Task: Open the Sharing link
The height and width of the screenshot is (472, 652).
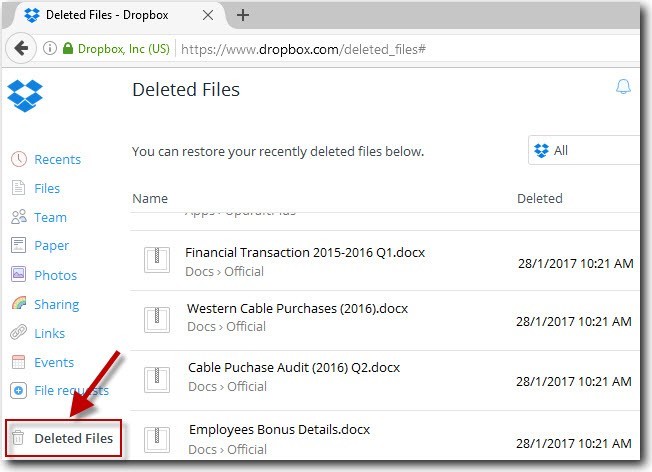Action: point(57,304)
